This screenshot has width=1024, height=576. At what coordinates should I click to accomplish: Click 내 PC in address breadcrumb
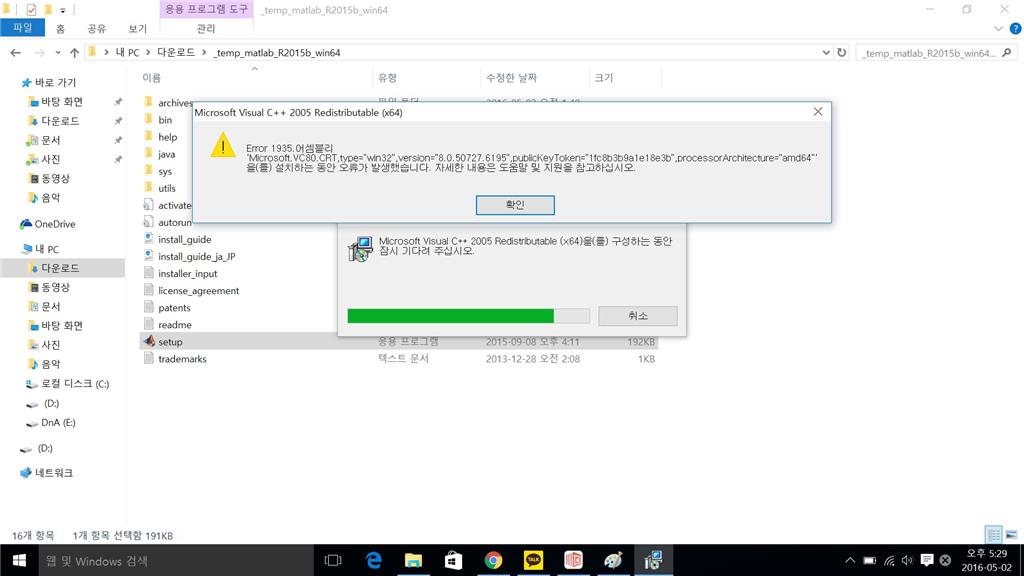pyautogui.click(x=127, y=52)
